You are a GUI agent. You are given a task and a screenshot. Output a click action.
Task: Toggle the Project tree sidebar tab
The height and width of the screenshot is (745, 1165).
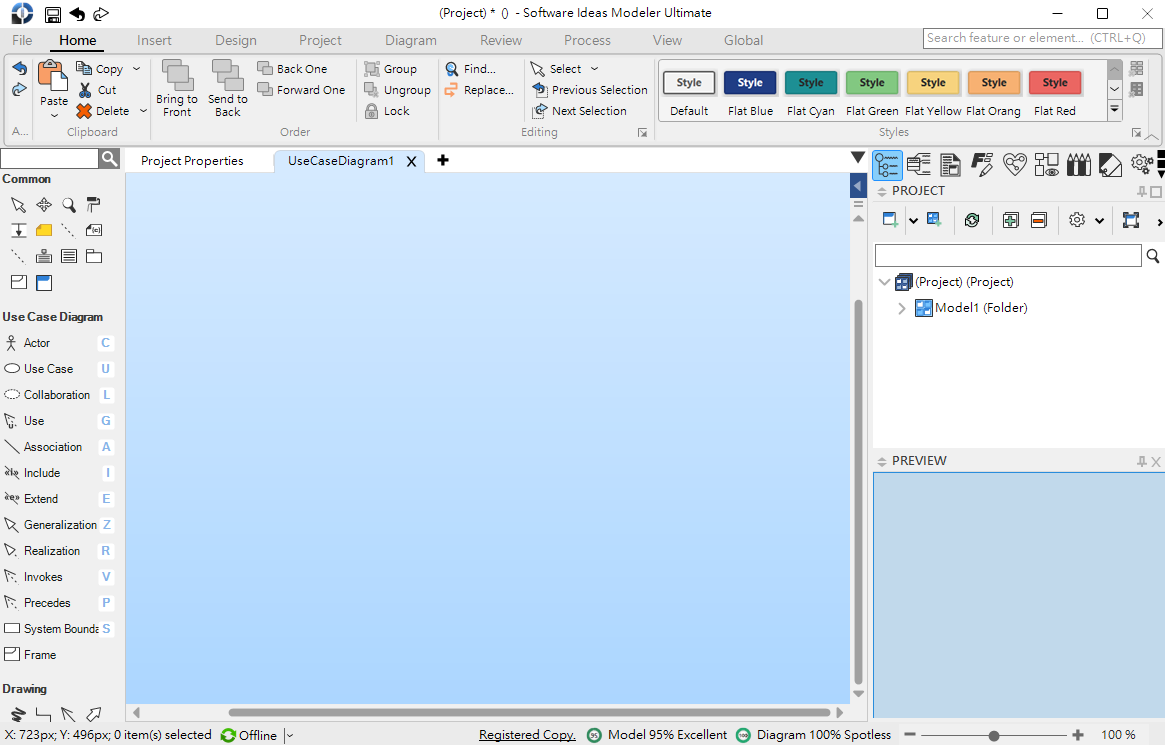pos(887,165)
